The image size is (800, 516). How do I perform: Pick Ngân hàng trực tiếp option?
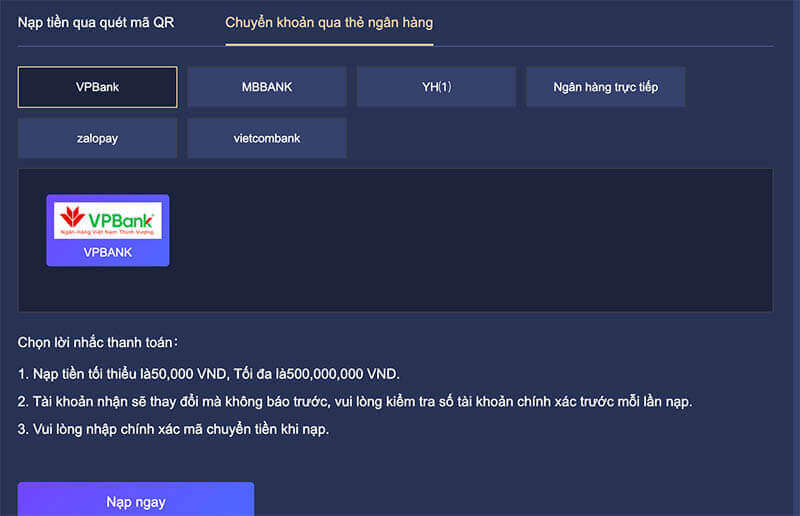pyautogui.click(x=606, y=87)
